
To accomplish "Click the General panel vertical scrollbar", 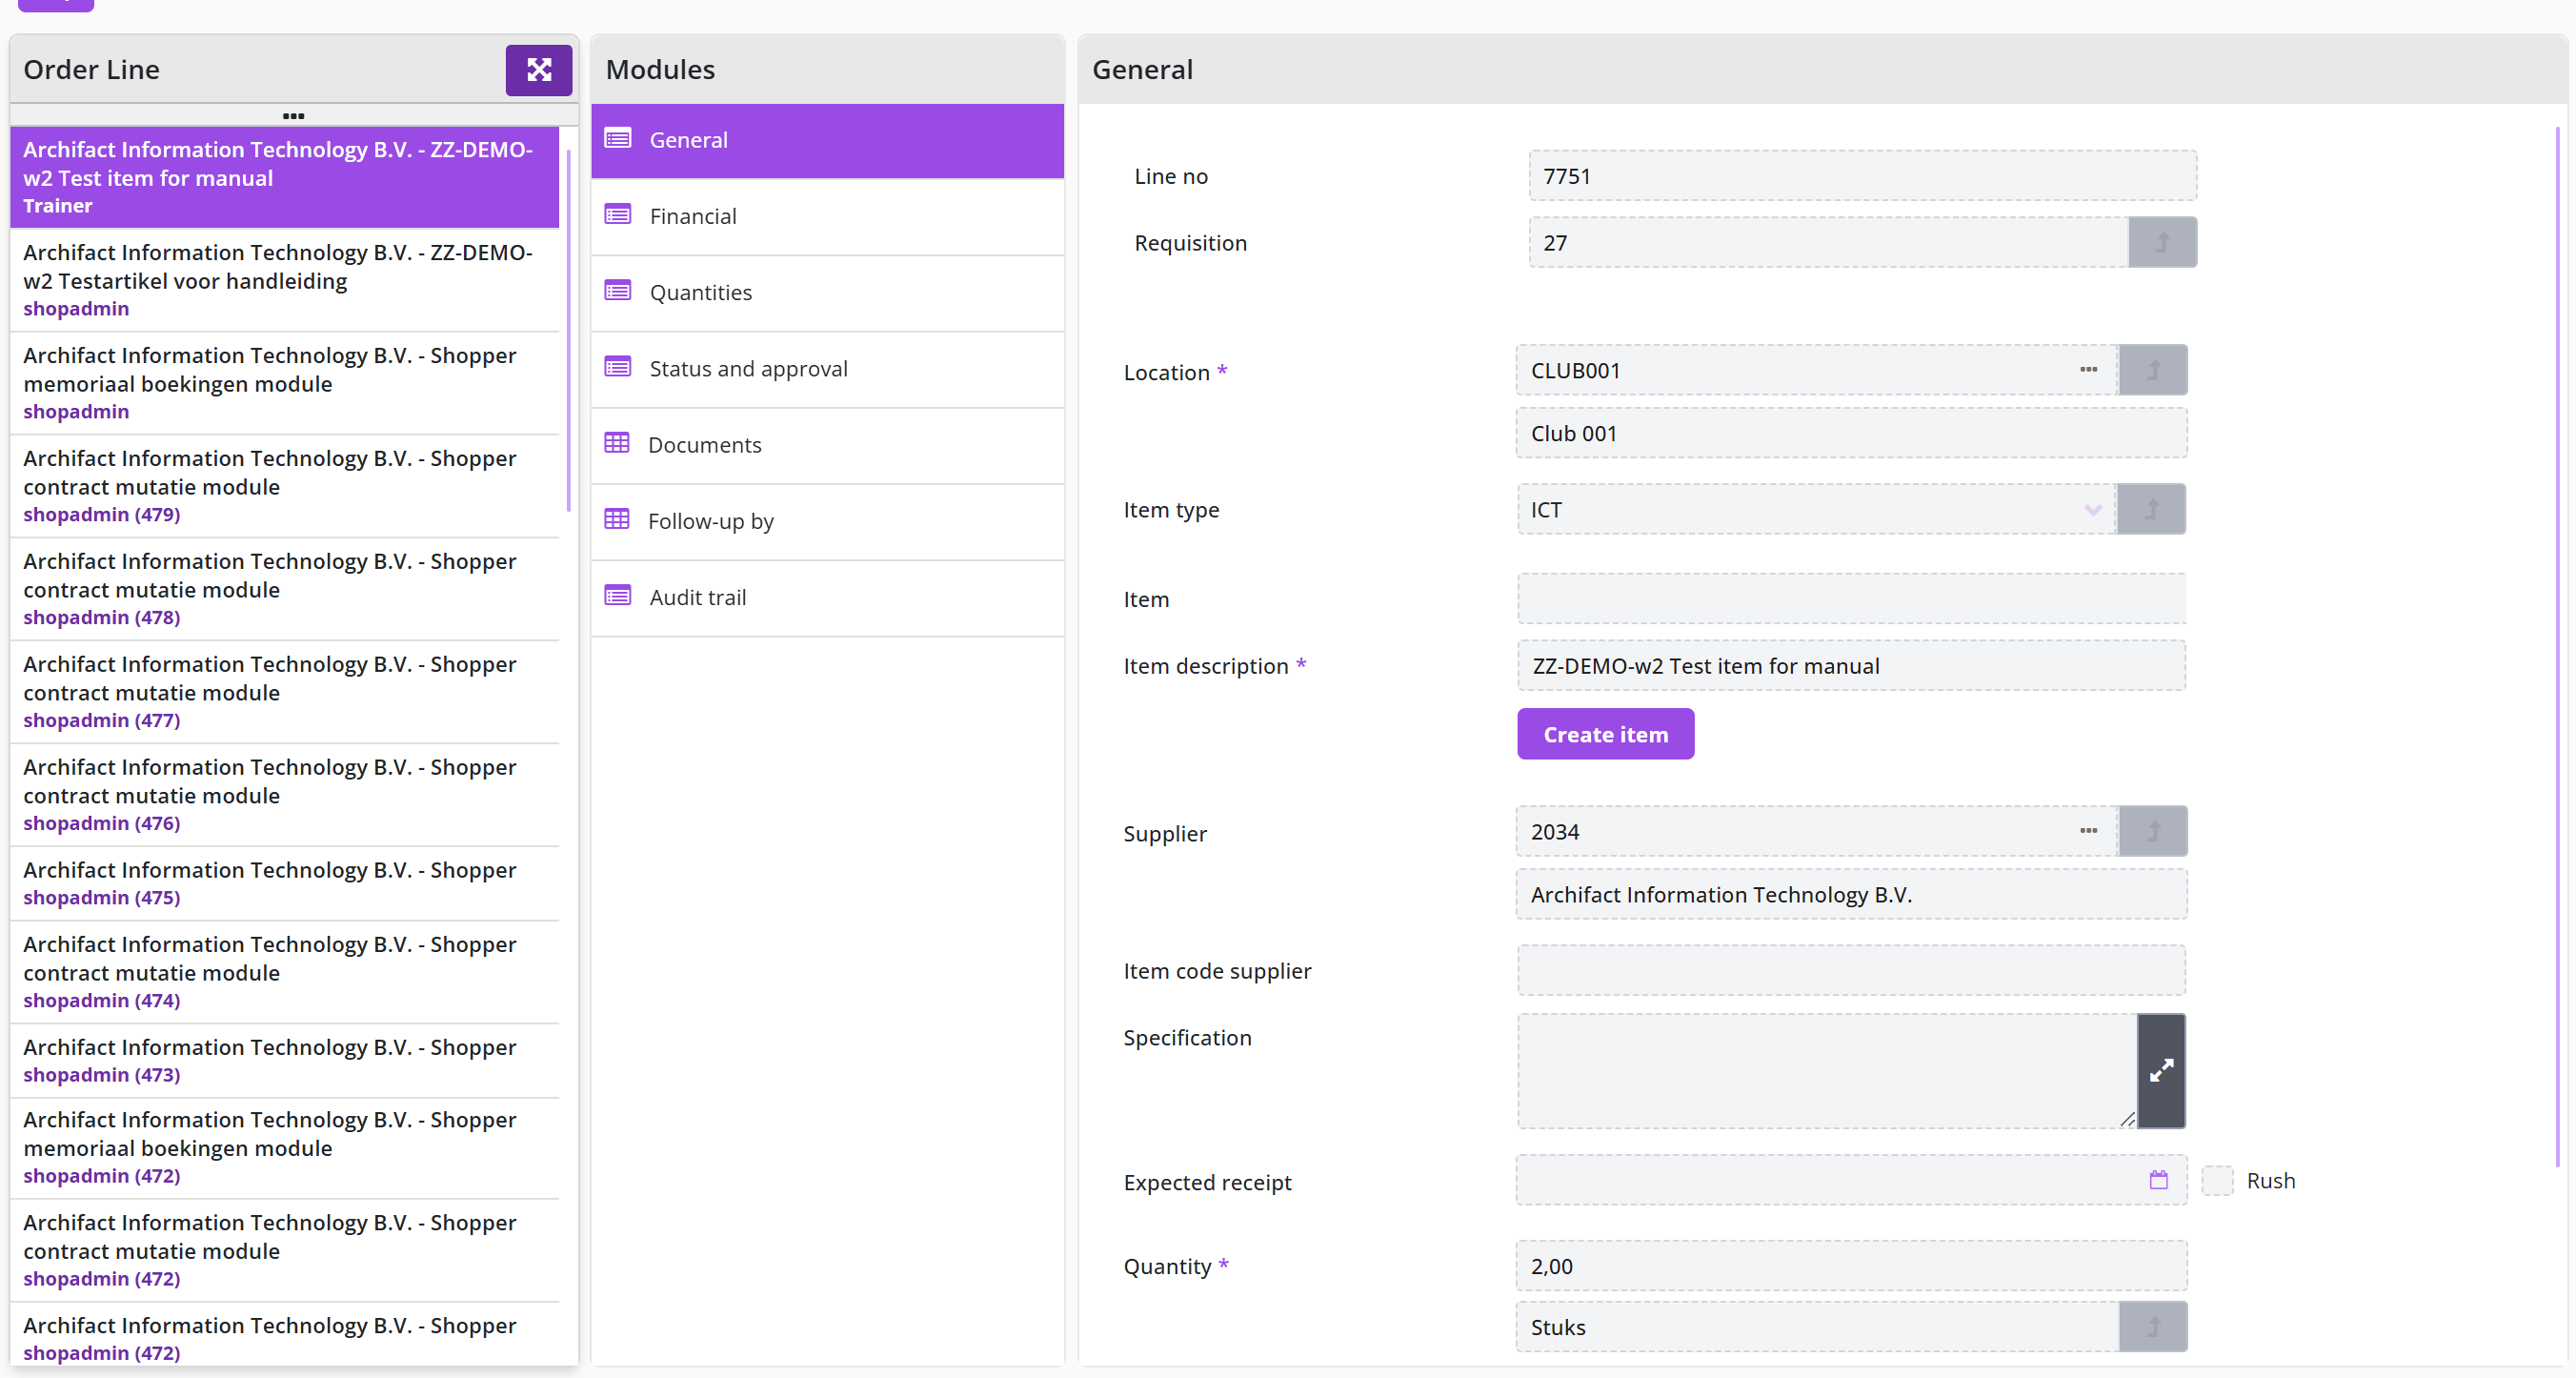I will (2558, 646).
